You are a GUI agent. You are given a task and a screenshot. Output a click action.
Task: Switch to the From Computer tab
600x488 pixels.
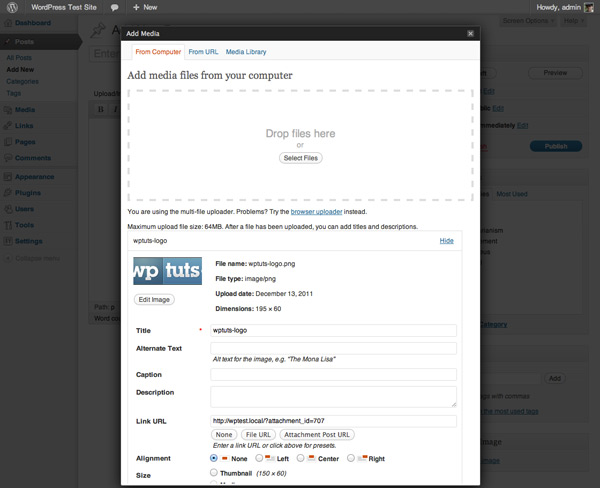[x=158, y=52]
